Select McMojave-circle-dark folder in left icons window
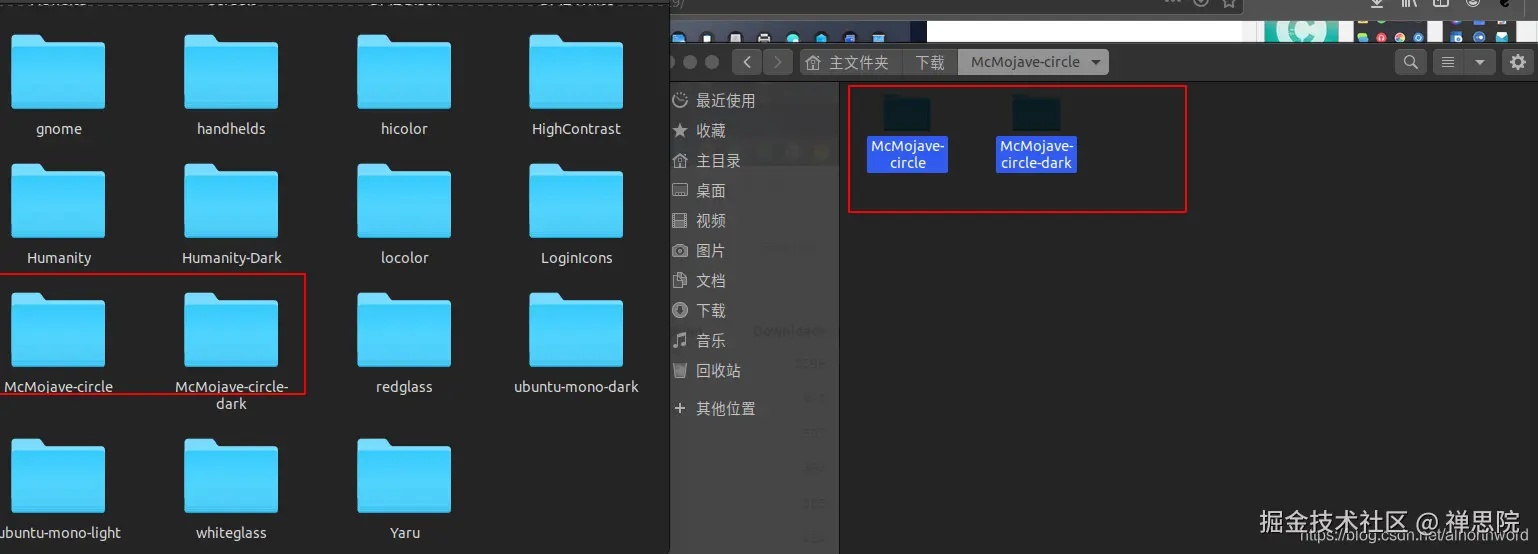 pyautogui.click(x=231, y=351)
